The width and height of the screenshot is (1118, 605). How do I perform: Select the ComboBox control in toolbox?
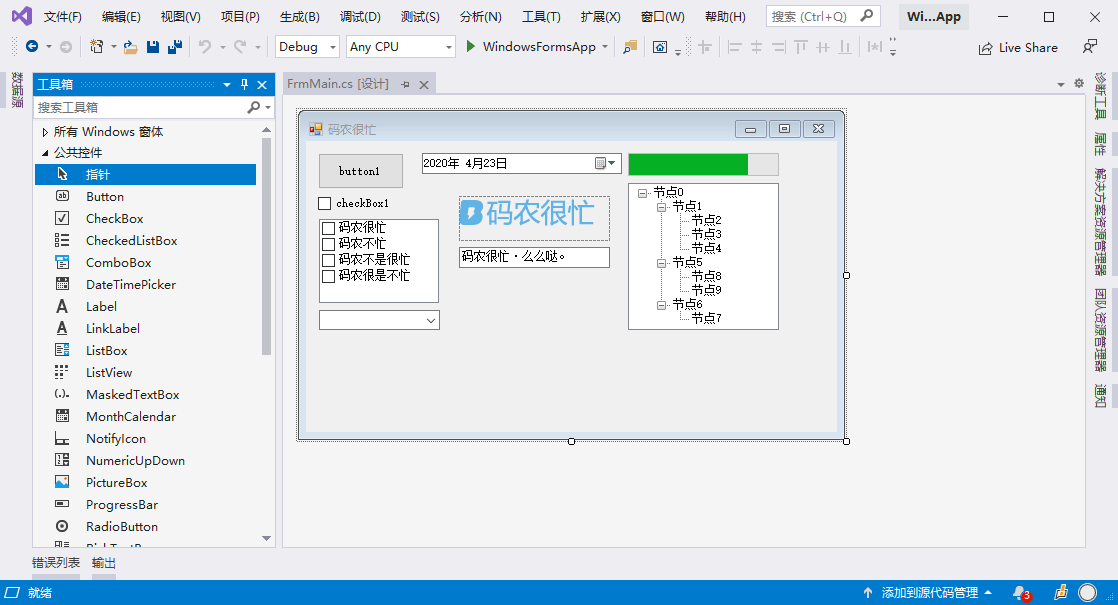pyautogui.click(x=145, y=263)
